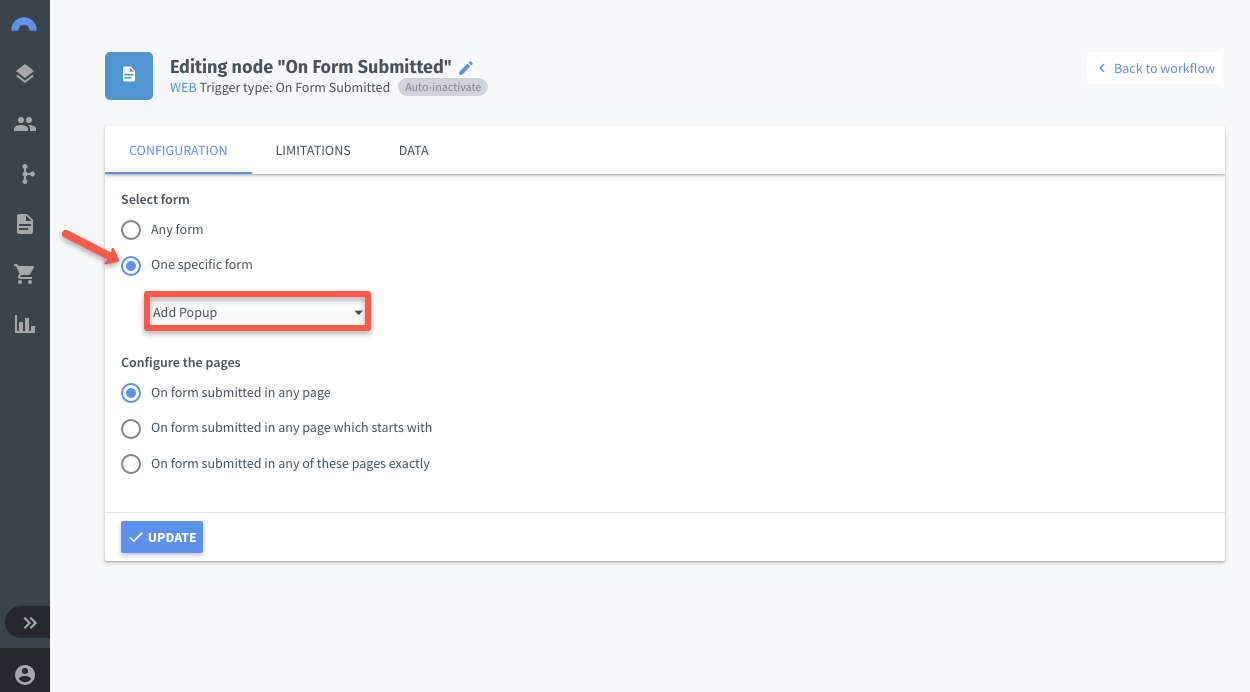1250x692 pixels.
Task: Choose 'any page which starts with' option
Action: (131, 429)
